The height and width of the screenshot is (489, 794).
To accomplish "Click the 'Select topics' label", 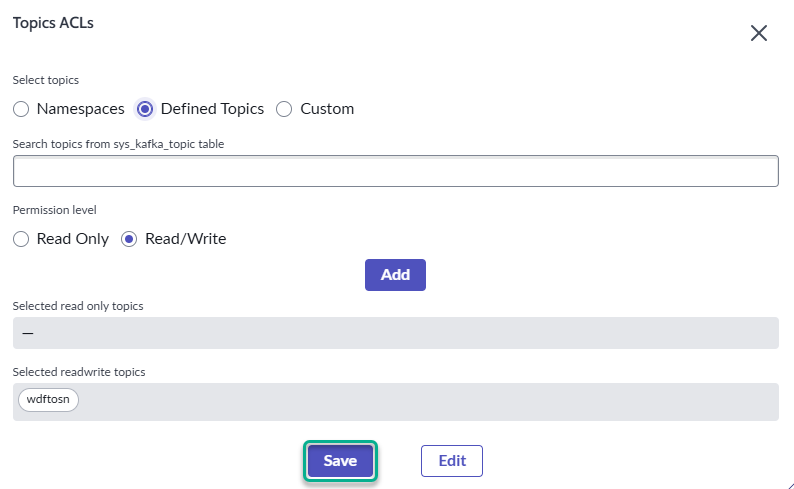I will tap(45, 80).
